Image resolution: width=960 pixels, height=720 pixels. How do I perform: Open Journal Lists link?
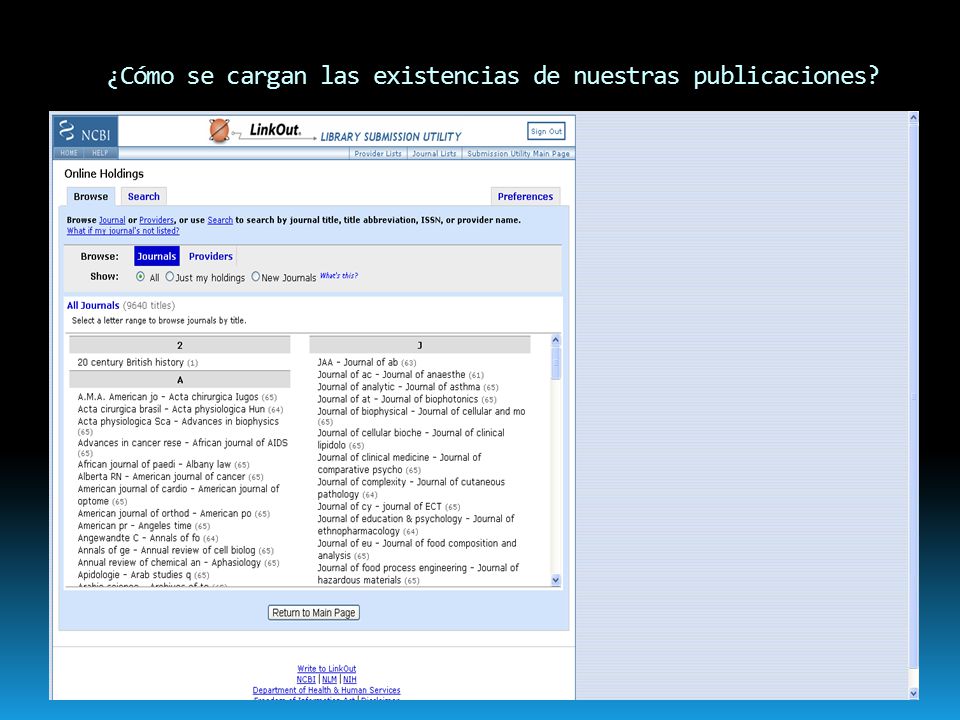(x=434, y=154)
